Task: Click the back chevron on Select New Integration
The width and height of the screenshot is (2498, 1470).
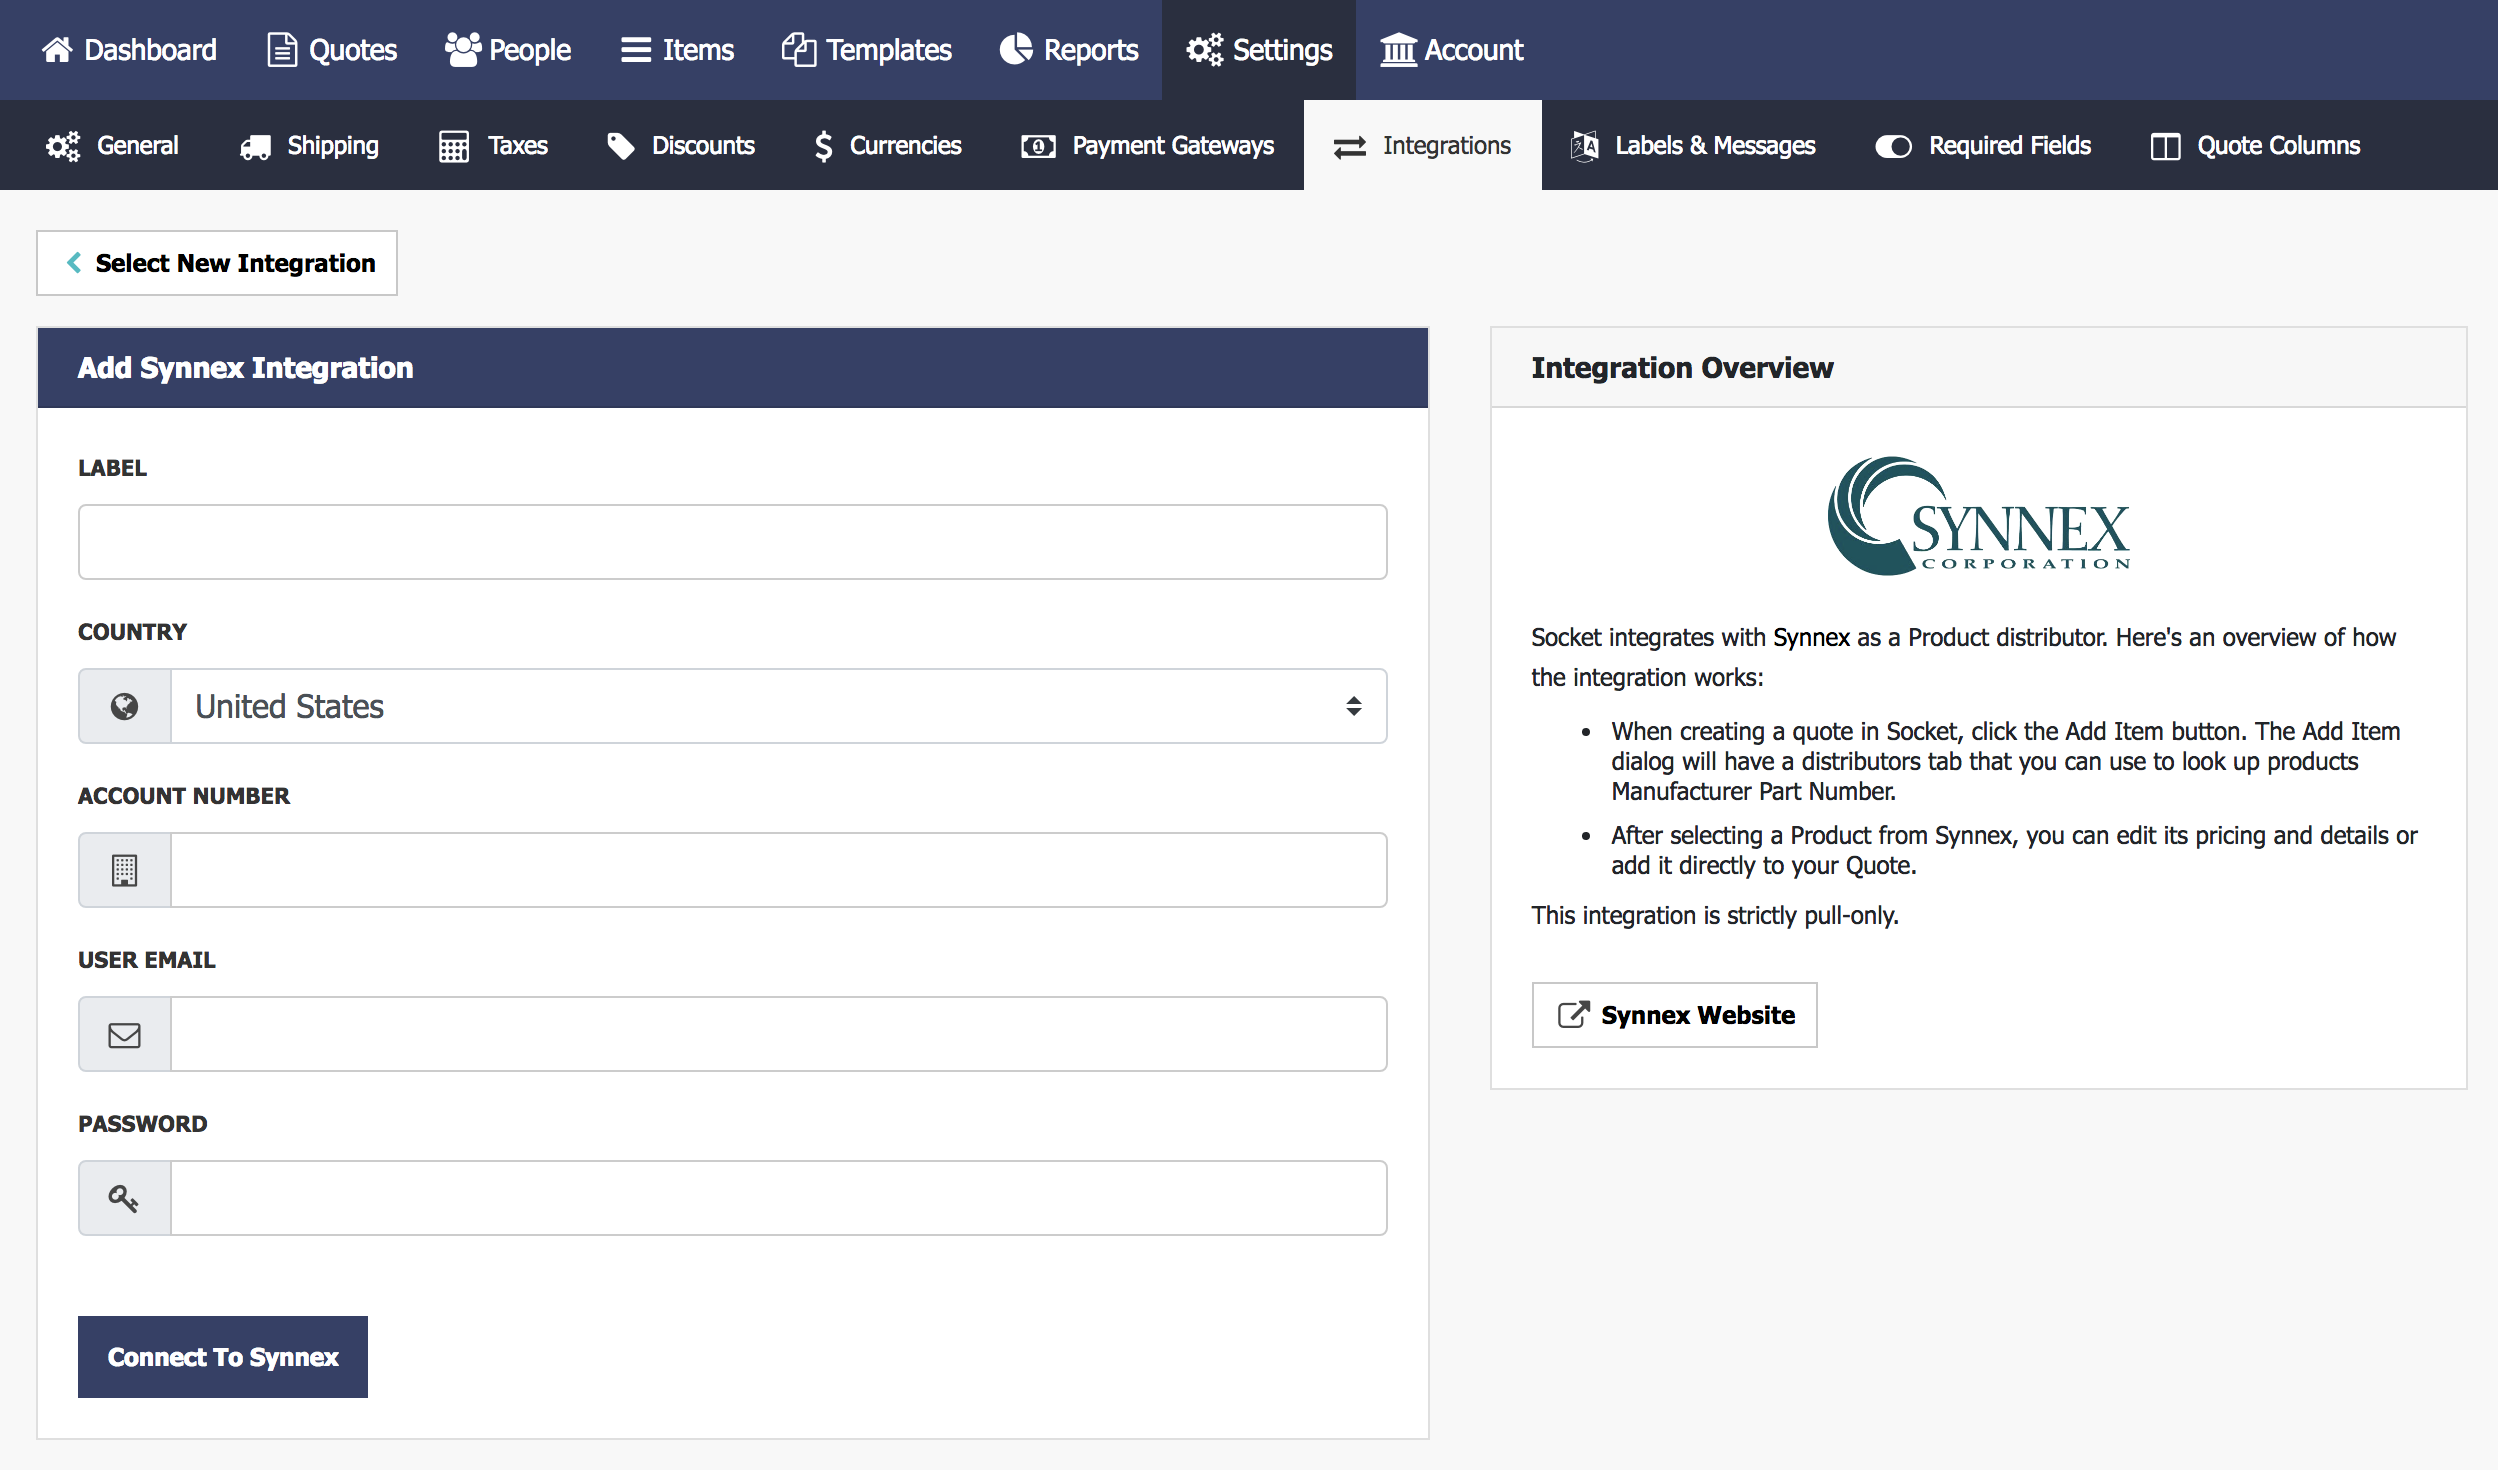Action: click(x=74, y=263)
